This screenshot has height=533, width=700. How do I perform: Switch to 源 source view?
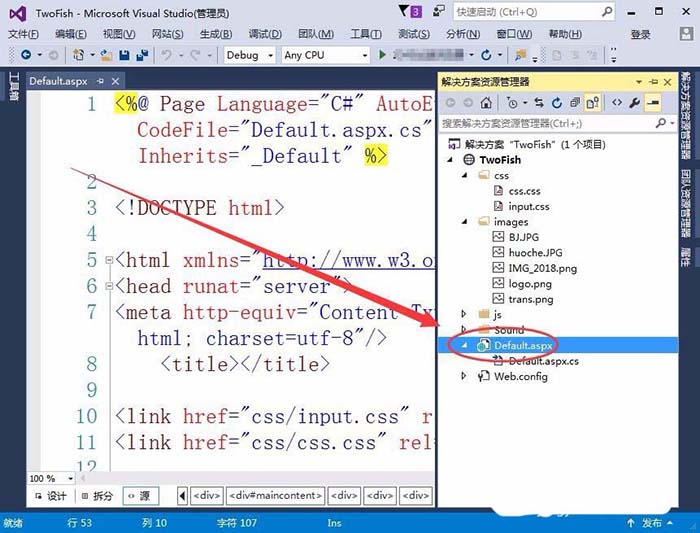(x=140, y=496)
